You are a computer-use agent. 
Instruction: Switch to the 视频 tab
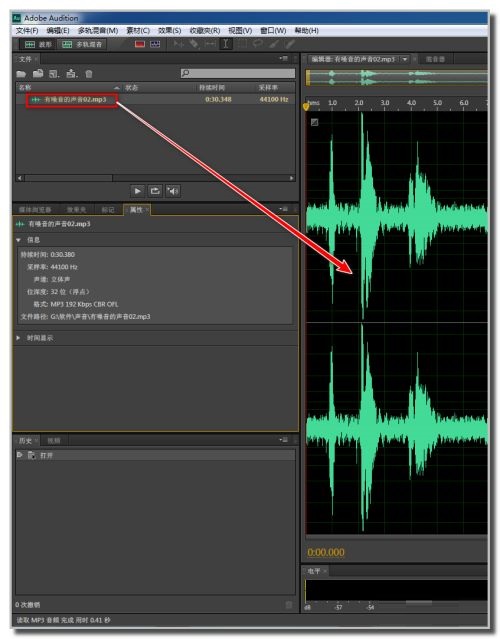click(54, 441)
